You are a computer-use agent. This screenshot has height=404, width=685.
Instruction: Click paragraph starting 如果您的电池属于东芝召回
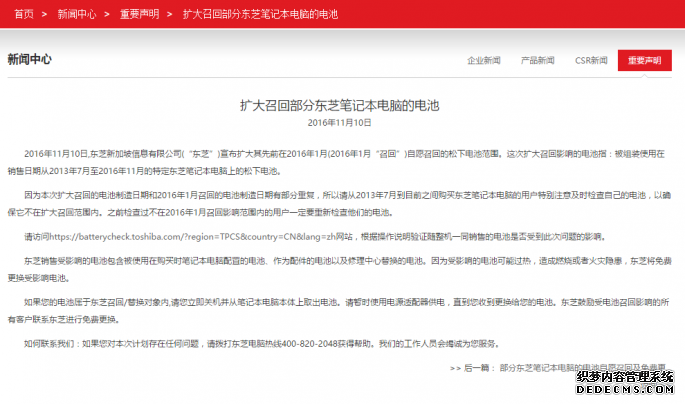[x=339, y=311]
